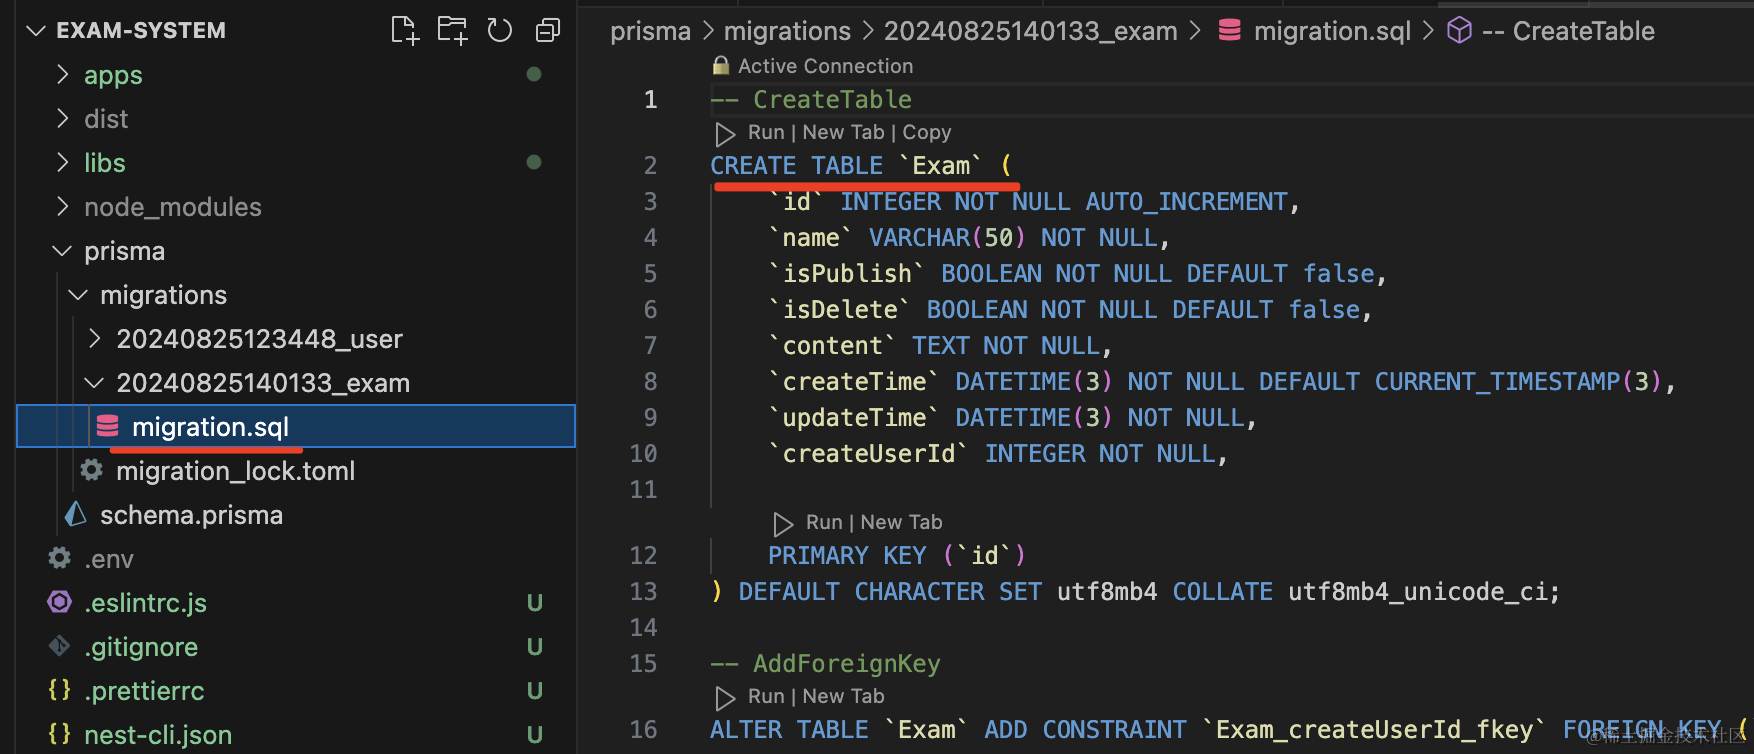Click the git icon beside .gitignore
Image resolution: width=1754 pixels, height=754 pixels.
pyautogui.click(x=60, y=646)
